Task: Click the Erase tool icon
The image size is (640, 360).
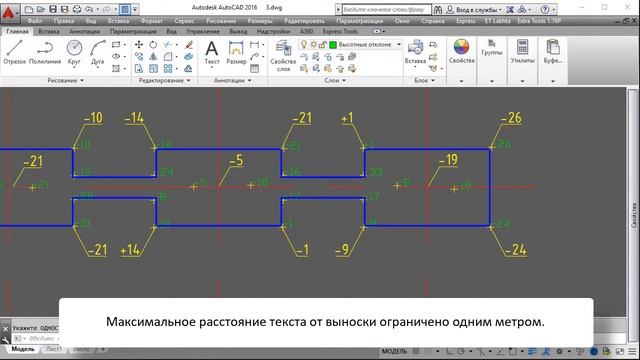Action: (x=189, y=44)
